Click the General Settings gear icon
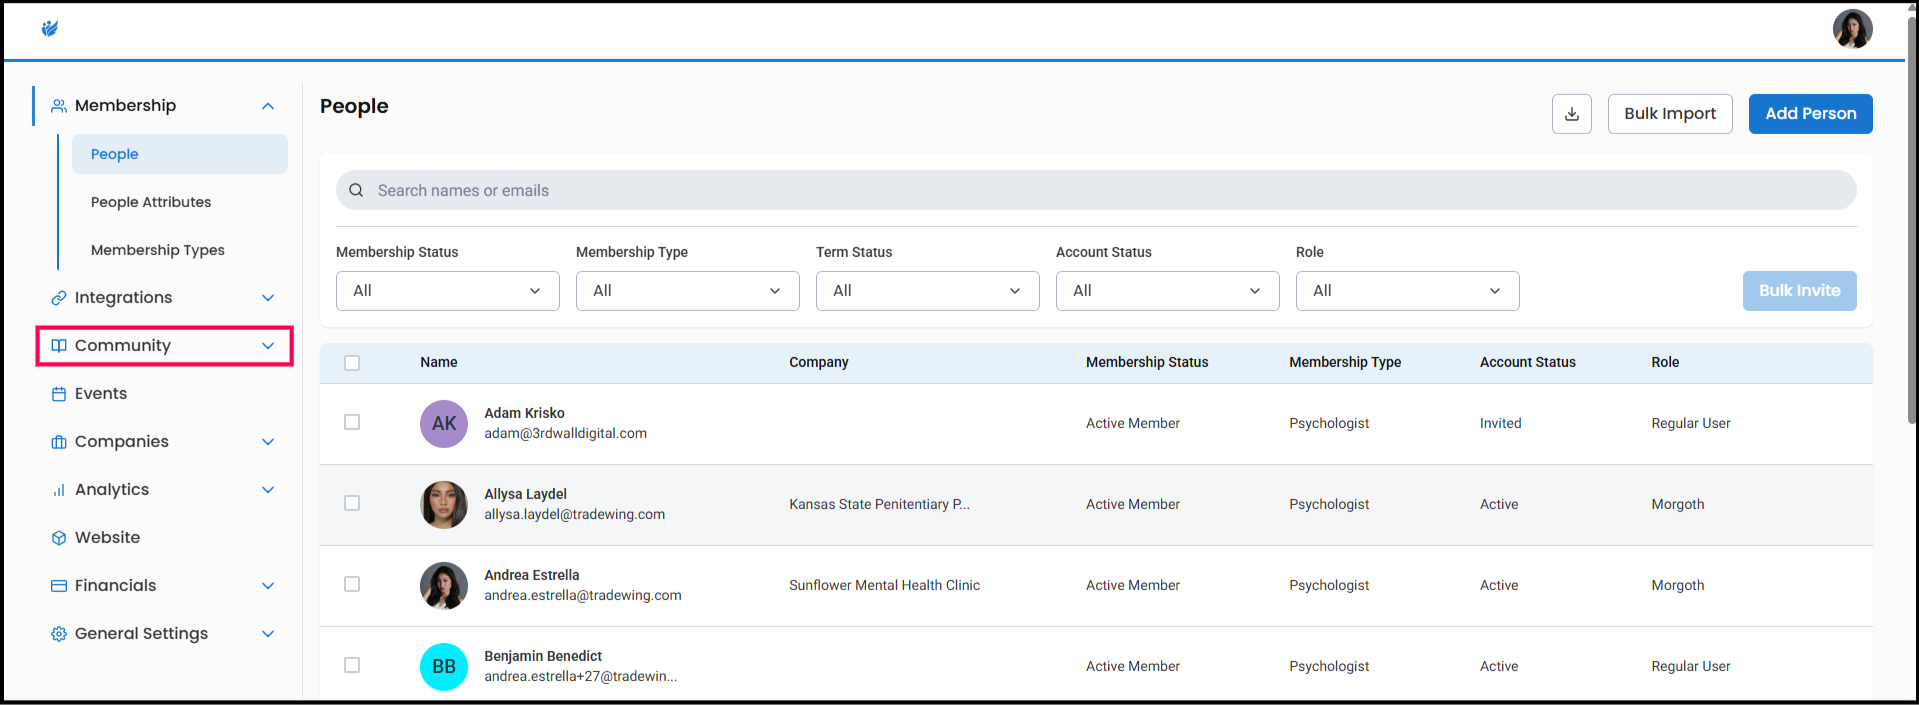1919x705 pixels. point(59,634)
